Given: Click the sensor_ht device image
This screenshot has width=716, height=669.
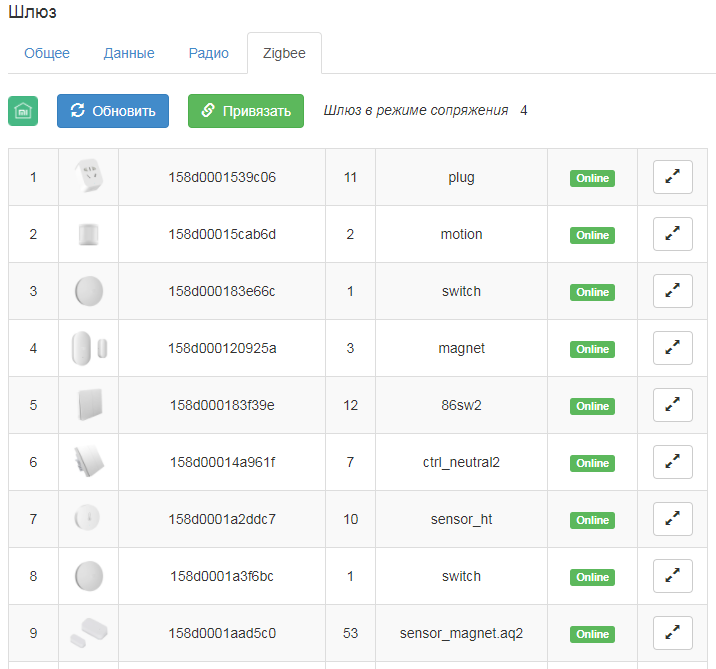Looking at the screenshot, I should [x=88, y=520].
